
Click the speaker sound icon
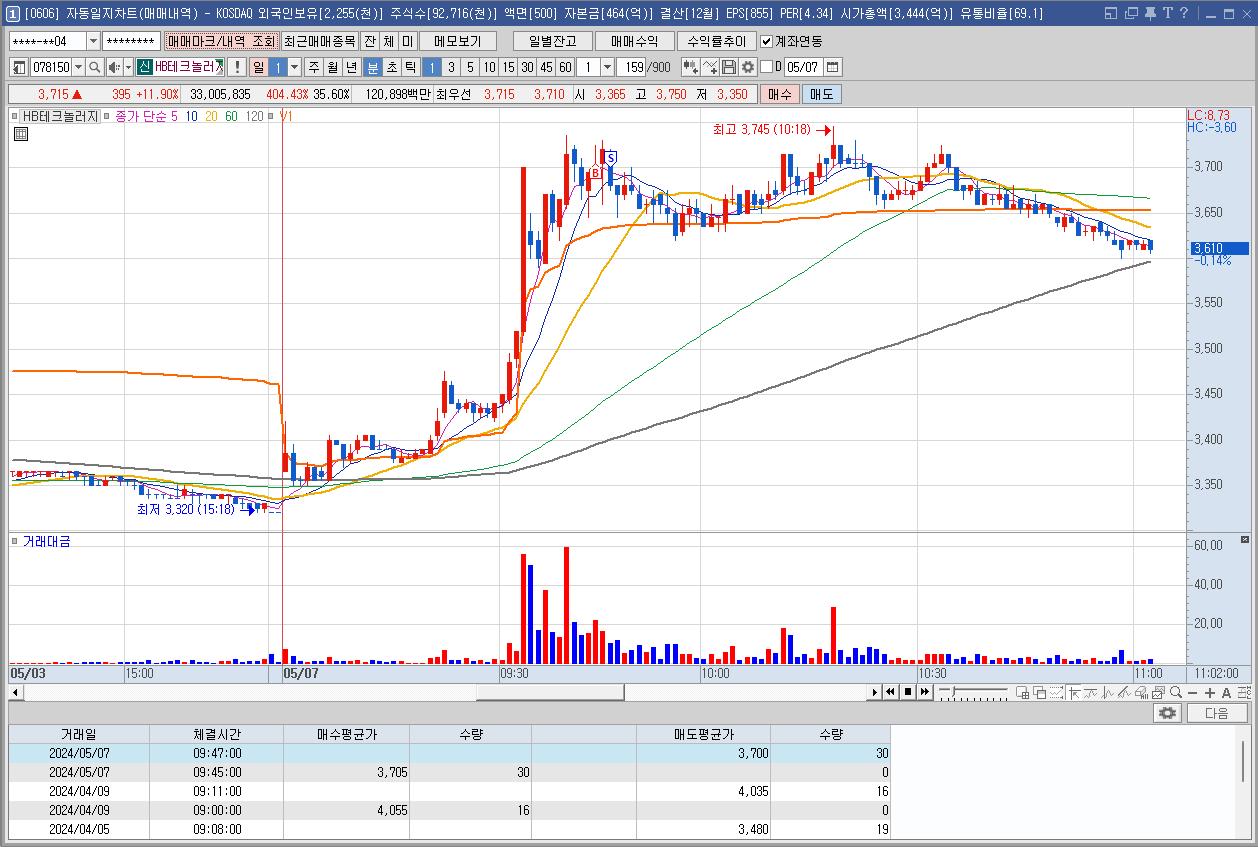pos(113,67)
